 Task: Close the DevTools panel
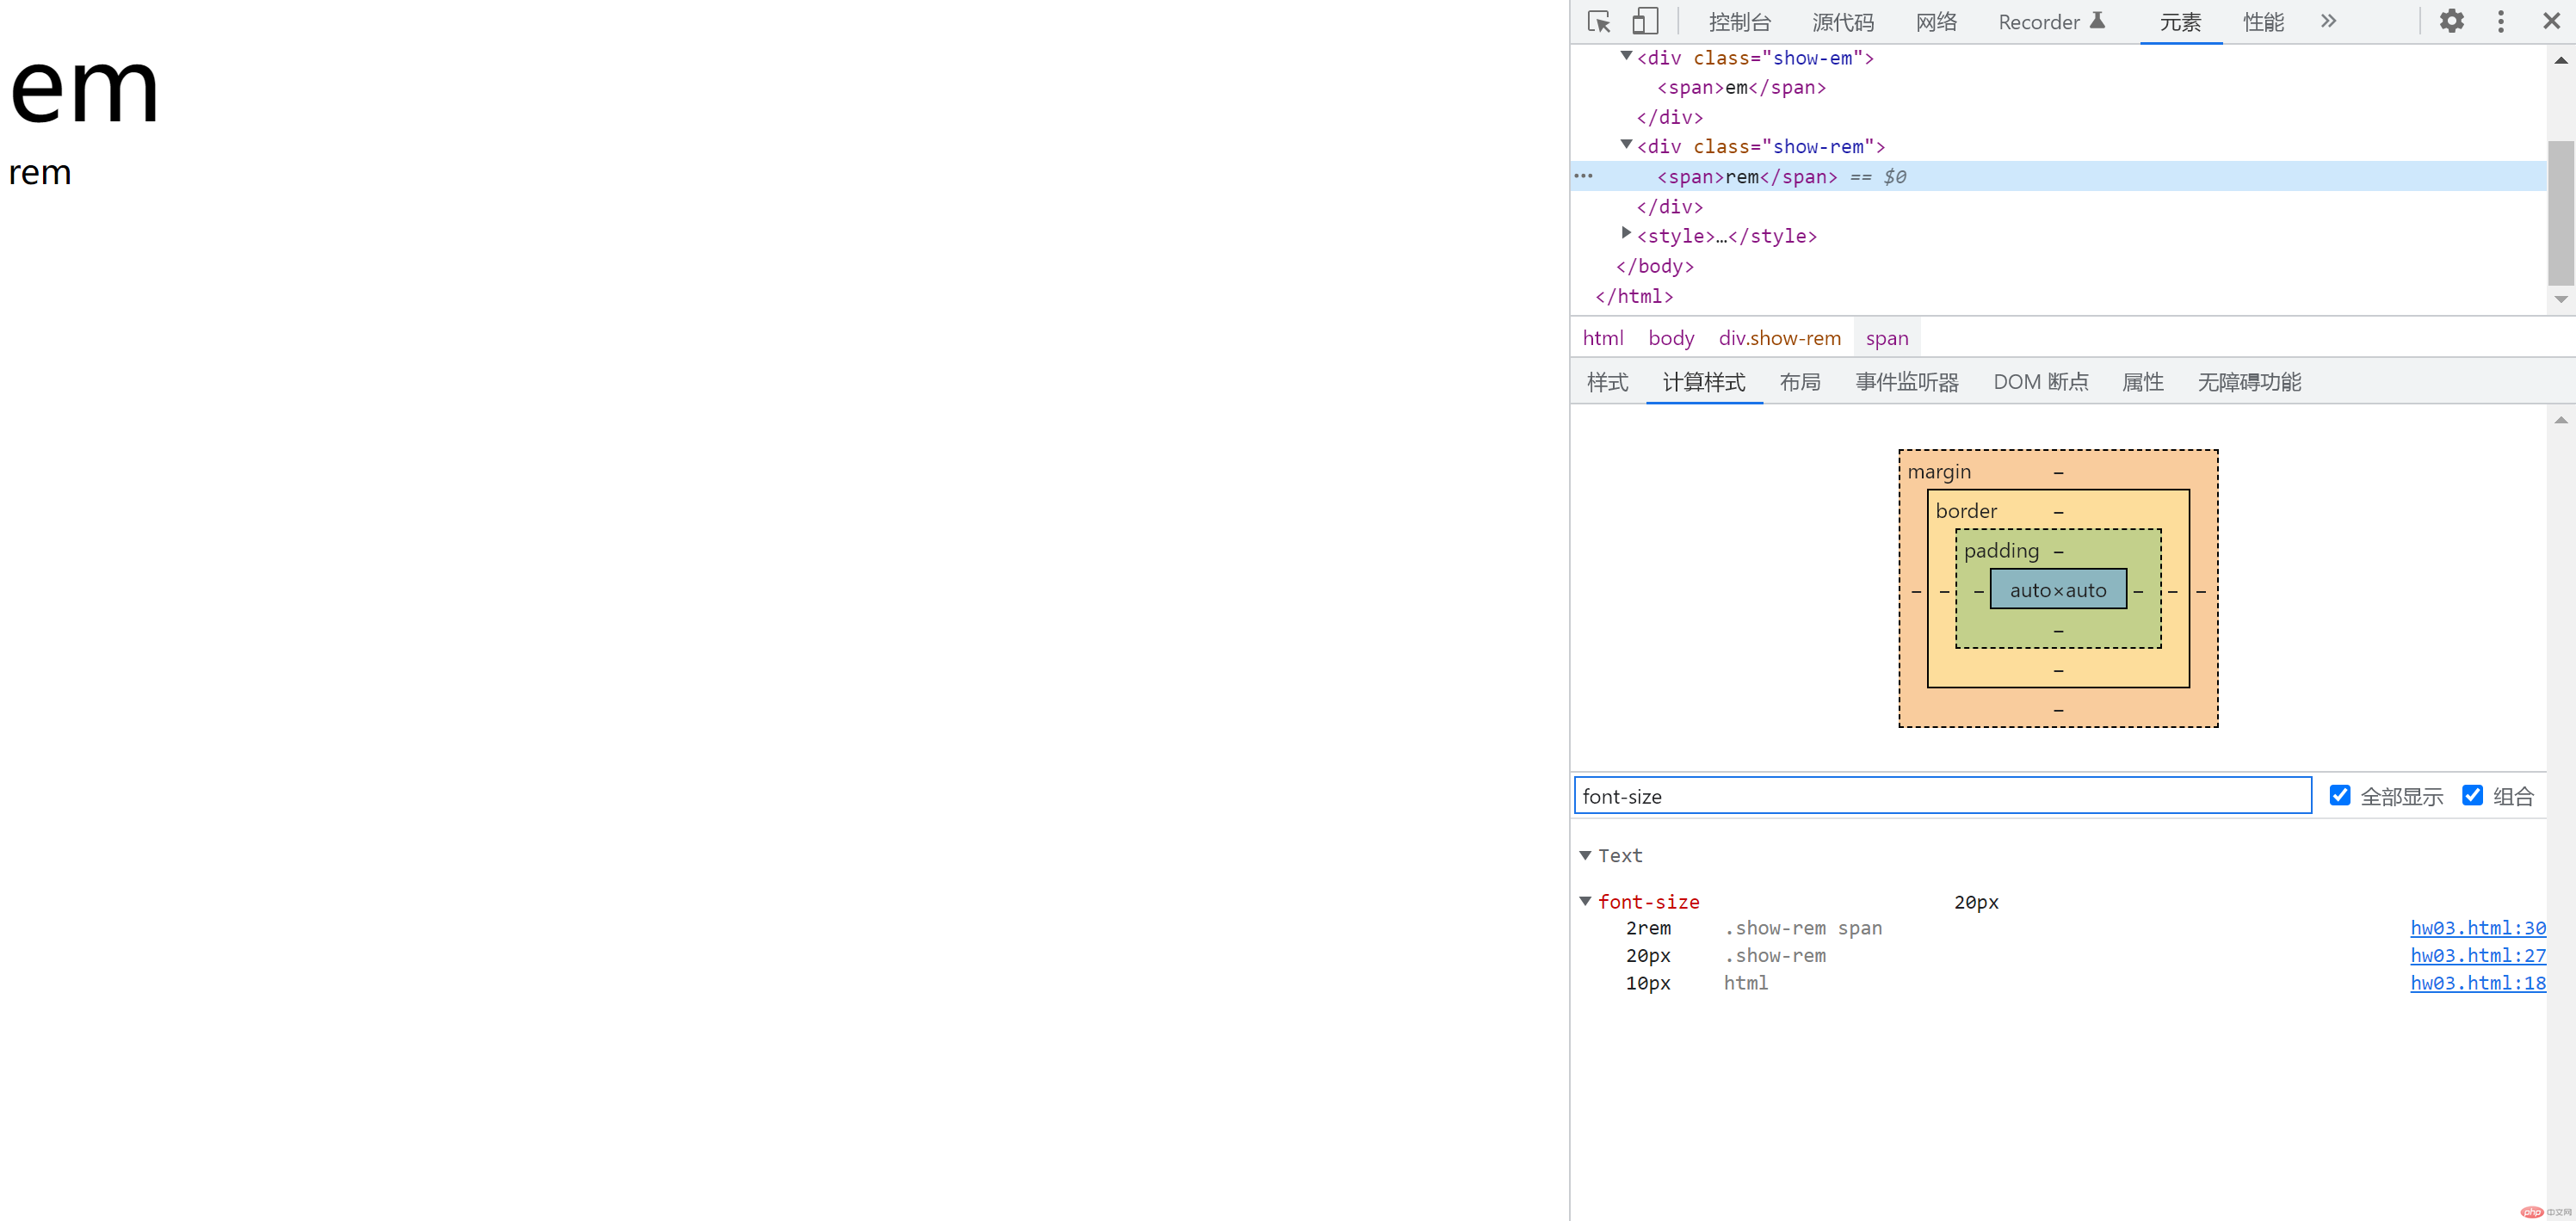[x=2551, y=21]
